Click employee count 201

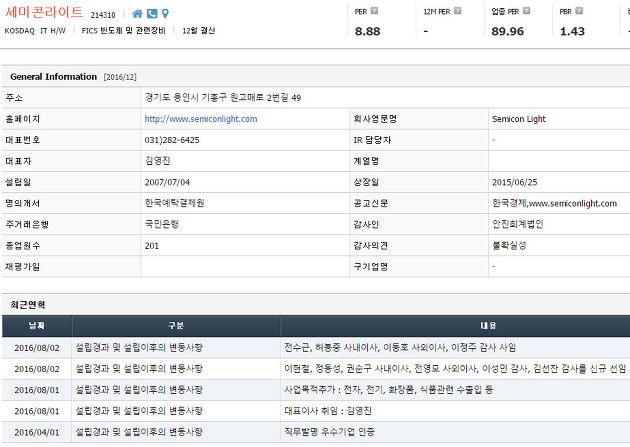[x=152, y=246]
